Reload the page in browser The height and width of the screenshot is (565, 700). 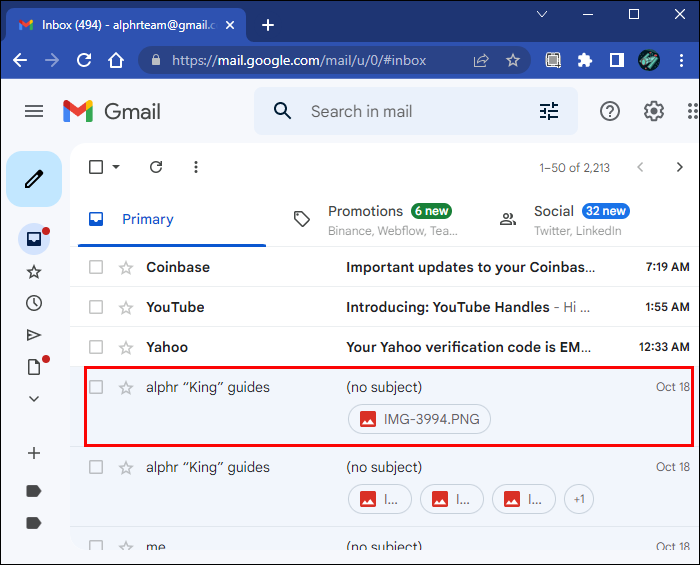[84, 60]
